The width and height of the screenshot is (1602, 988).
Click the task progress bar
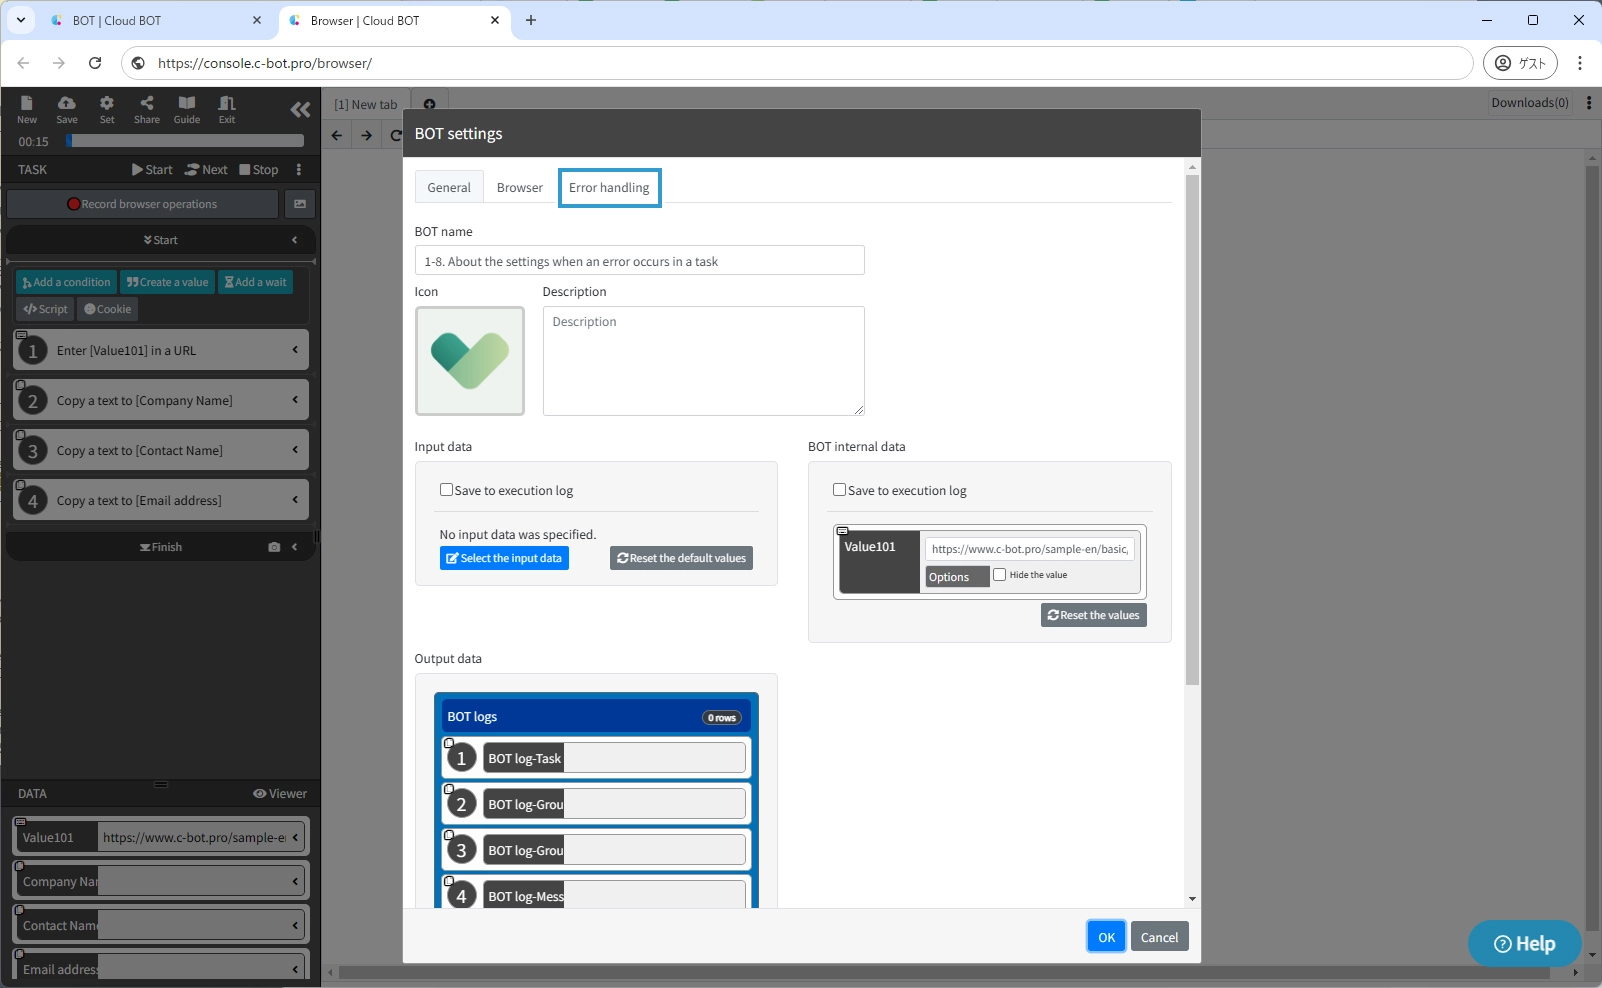185,141
